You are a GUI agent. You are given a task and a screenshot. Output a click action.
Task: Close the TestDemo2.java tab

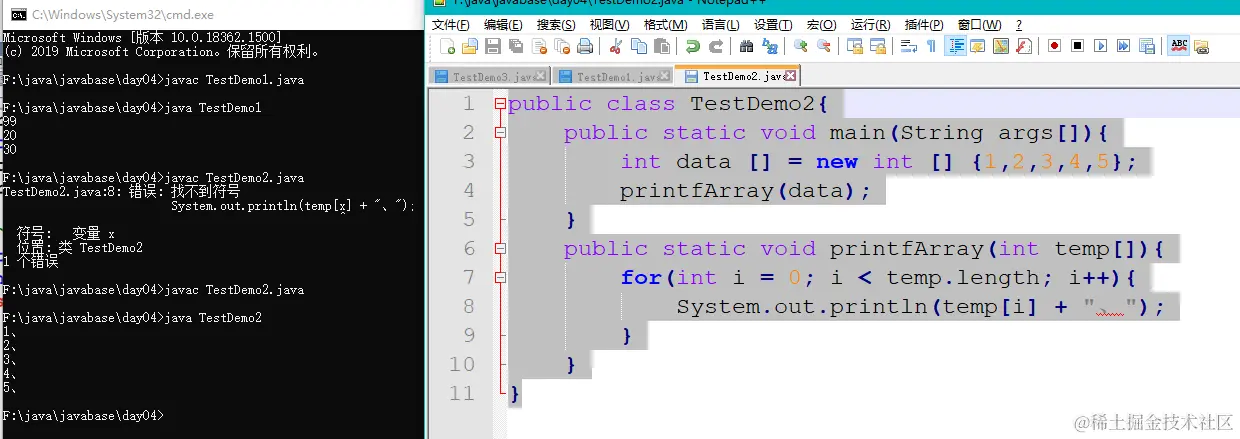click(791, 76)
